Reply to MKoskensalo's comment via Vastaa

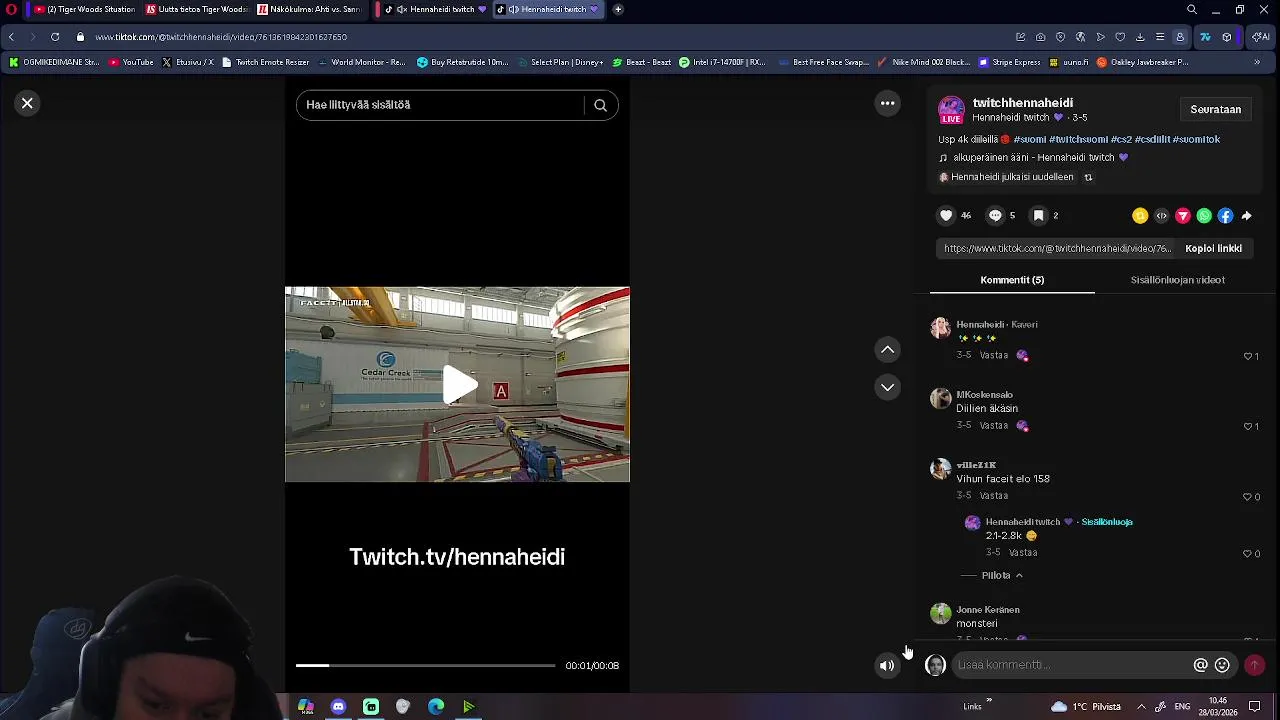click(994, 425)
